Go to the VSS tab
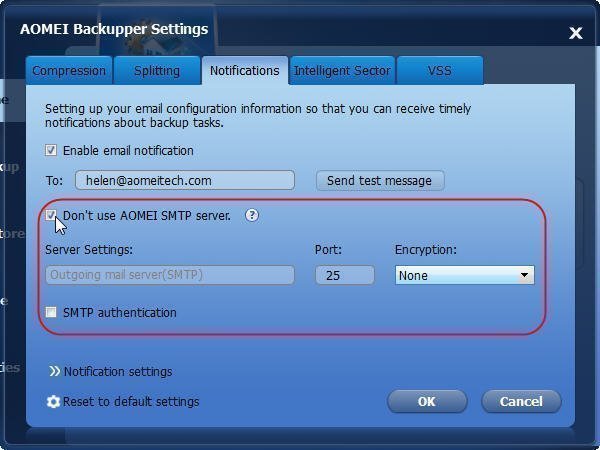This screenshot has height=450, width=600. point(440,70)
